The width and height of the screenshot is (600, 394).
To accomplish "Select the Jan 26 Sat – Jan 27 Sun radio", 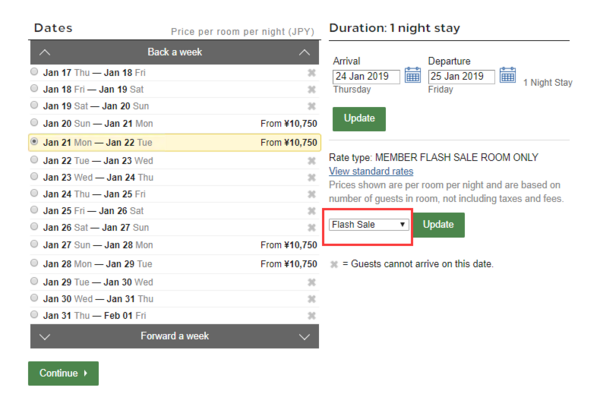I will click(x=34, y=226).
